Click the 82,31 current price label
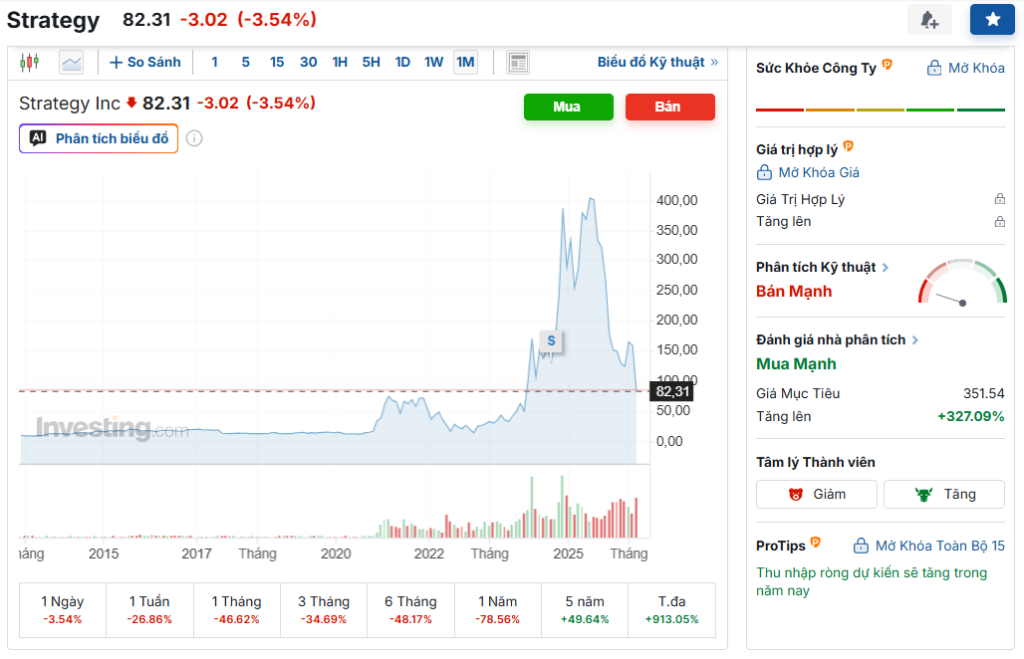This screenshot has width=1024, height=659. (672, 391)
